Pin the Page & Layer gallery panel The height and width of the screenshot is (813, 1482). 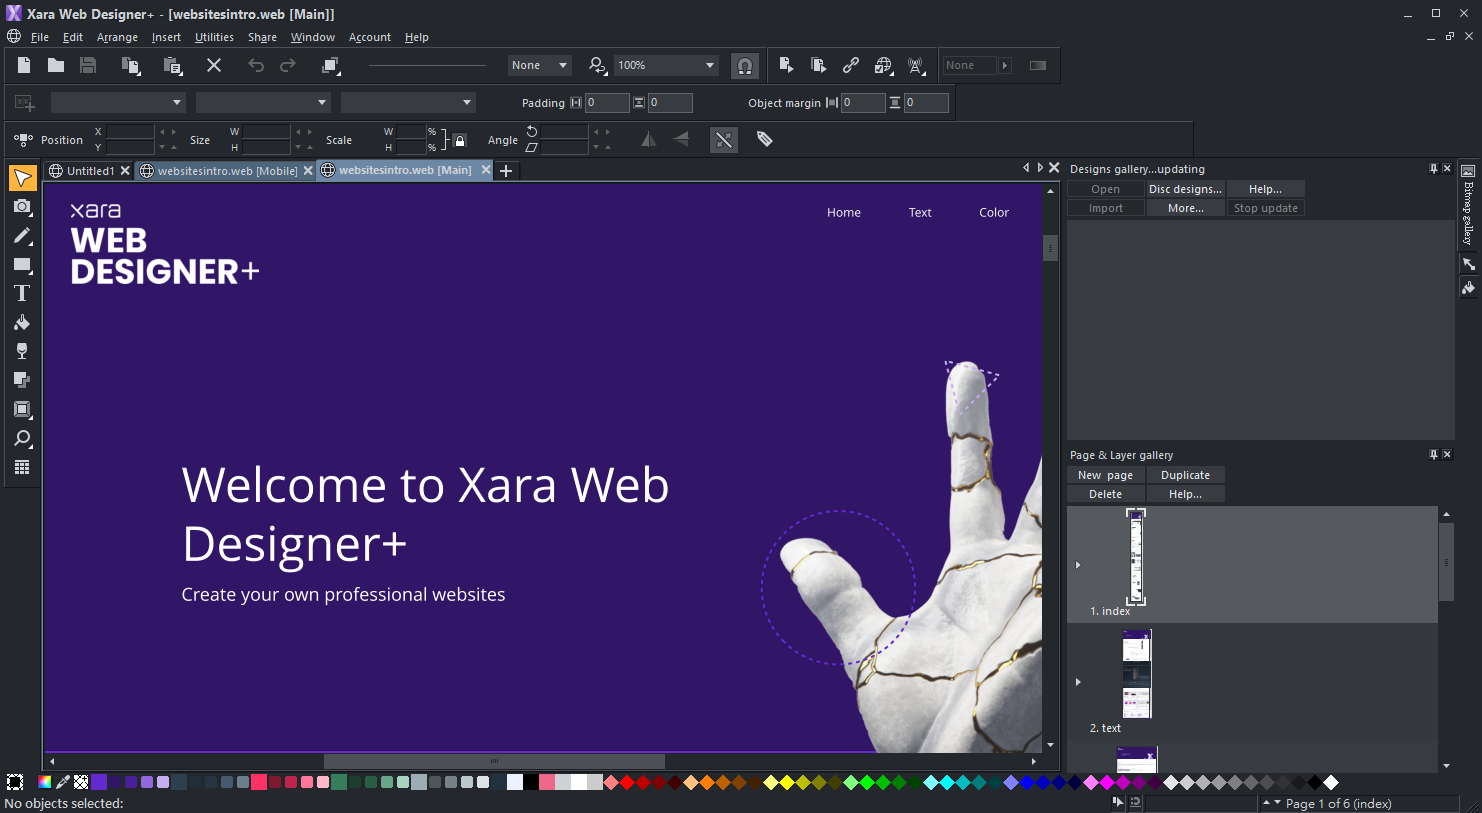pos(1433,455)
